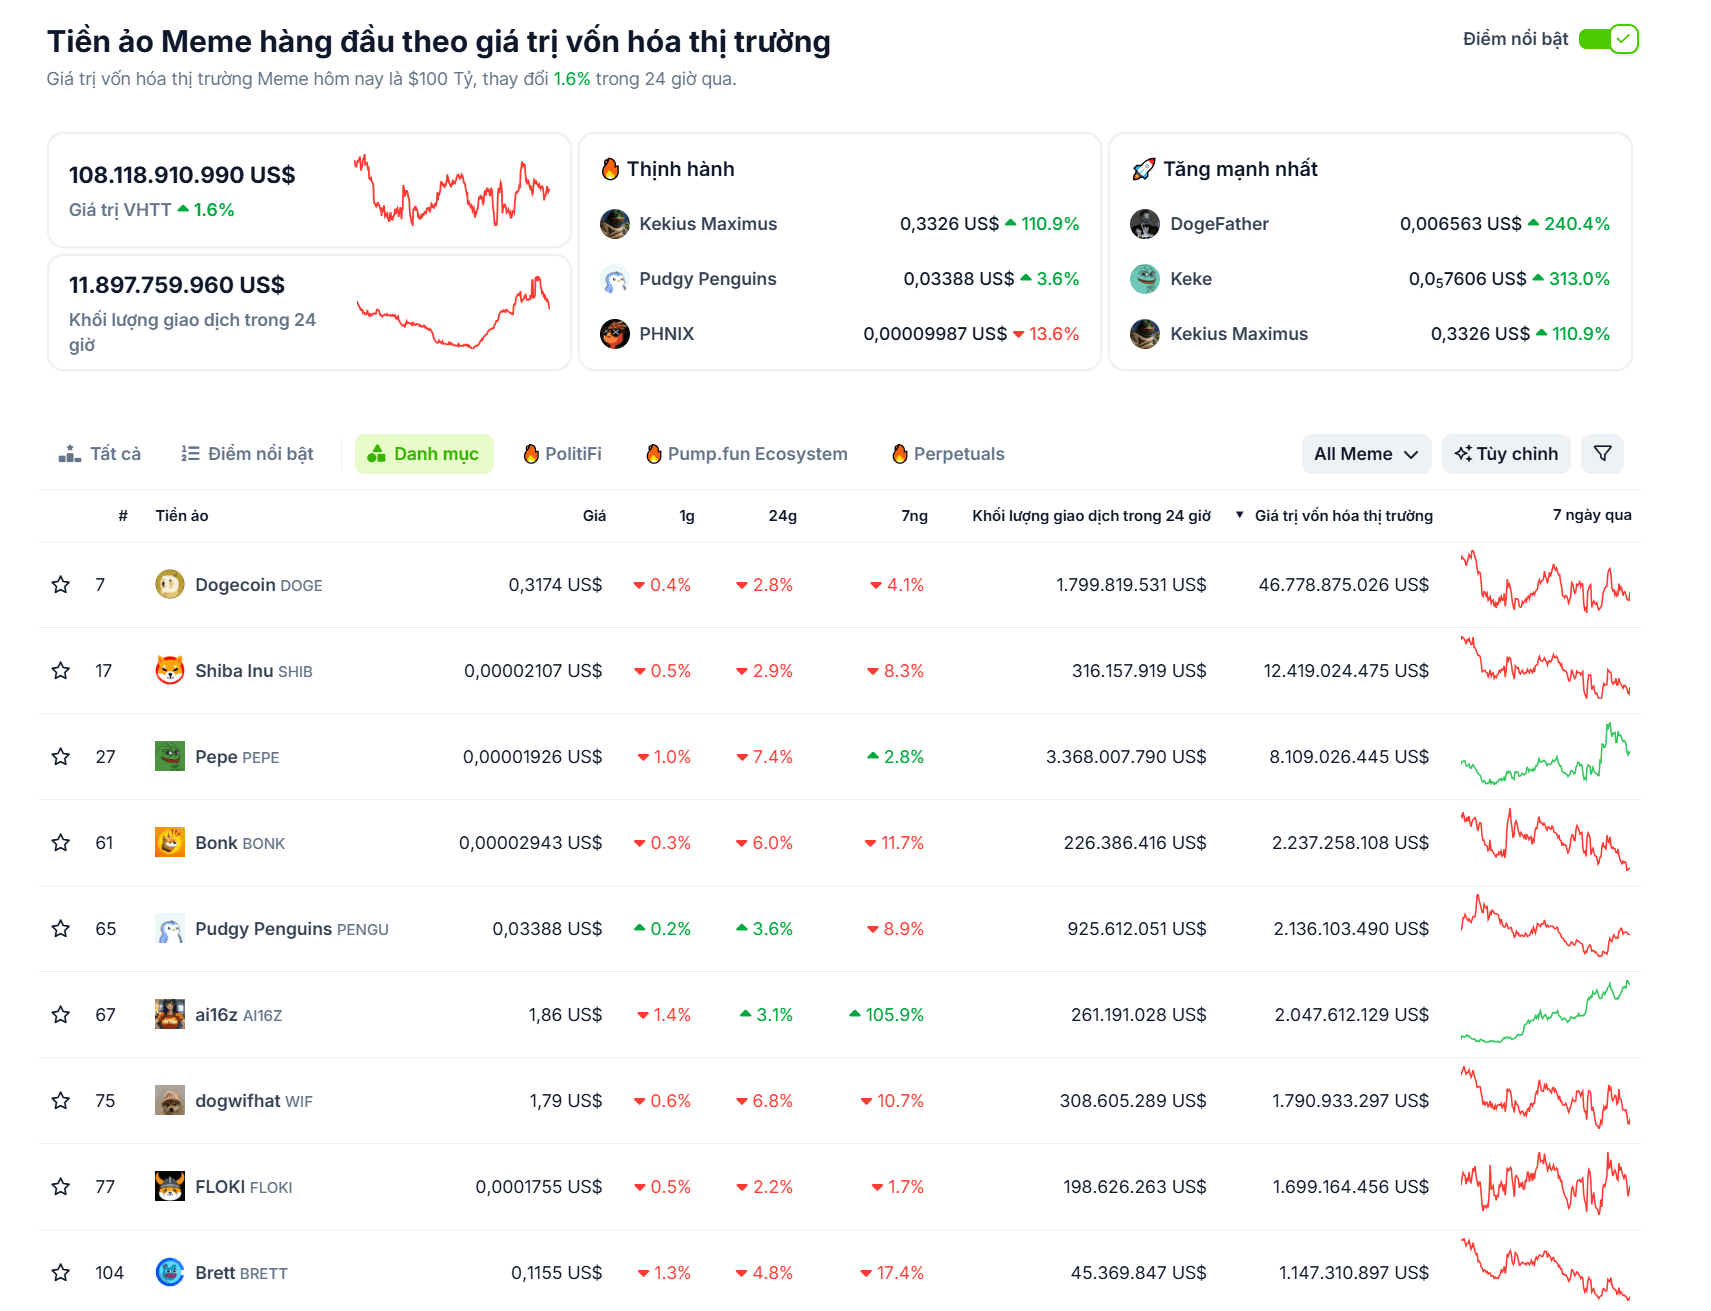The height and width of the screenshot is (1311, 1711).
Task: Click the fire icon beside Thịnh hành
Action: 610,169
